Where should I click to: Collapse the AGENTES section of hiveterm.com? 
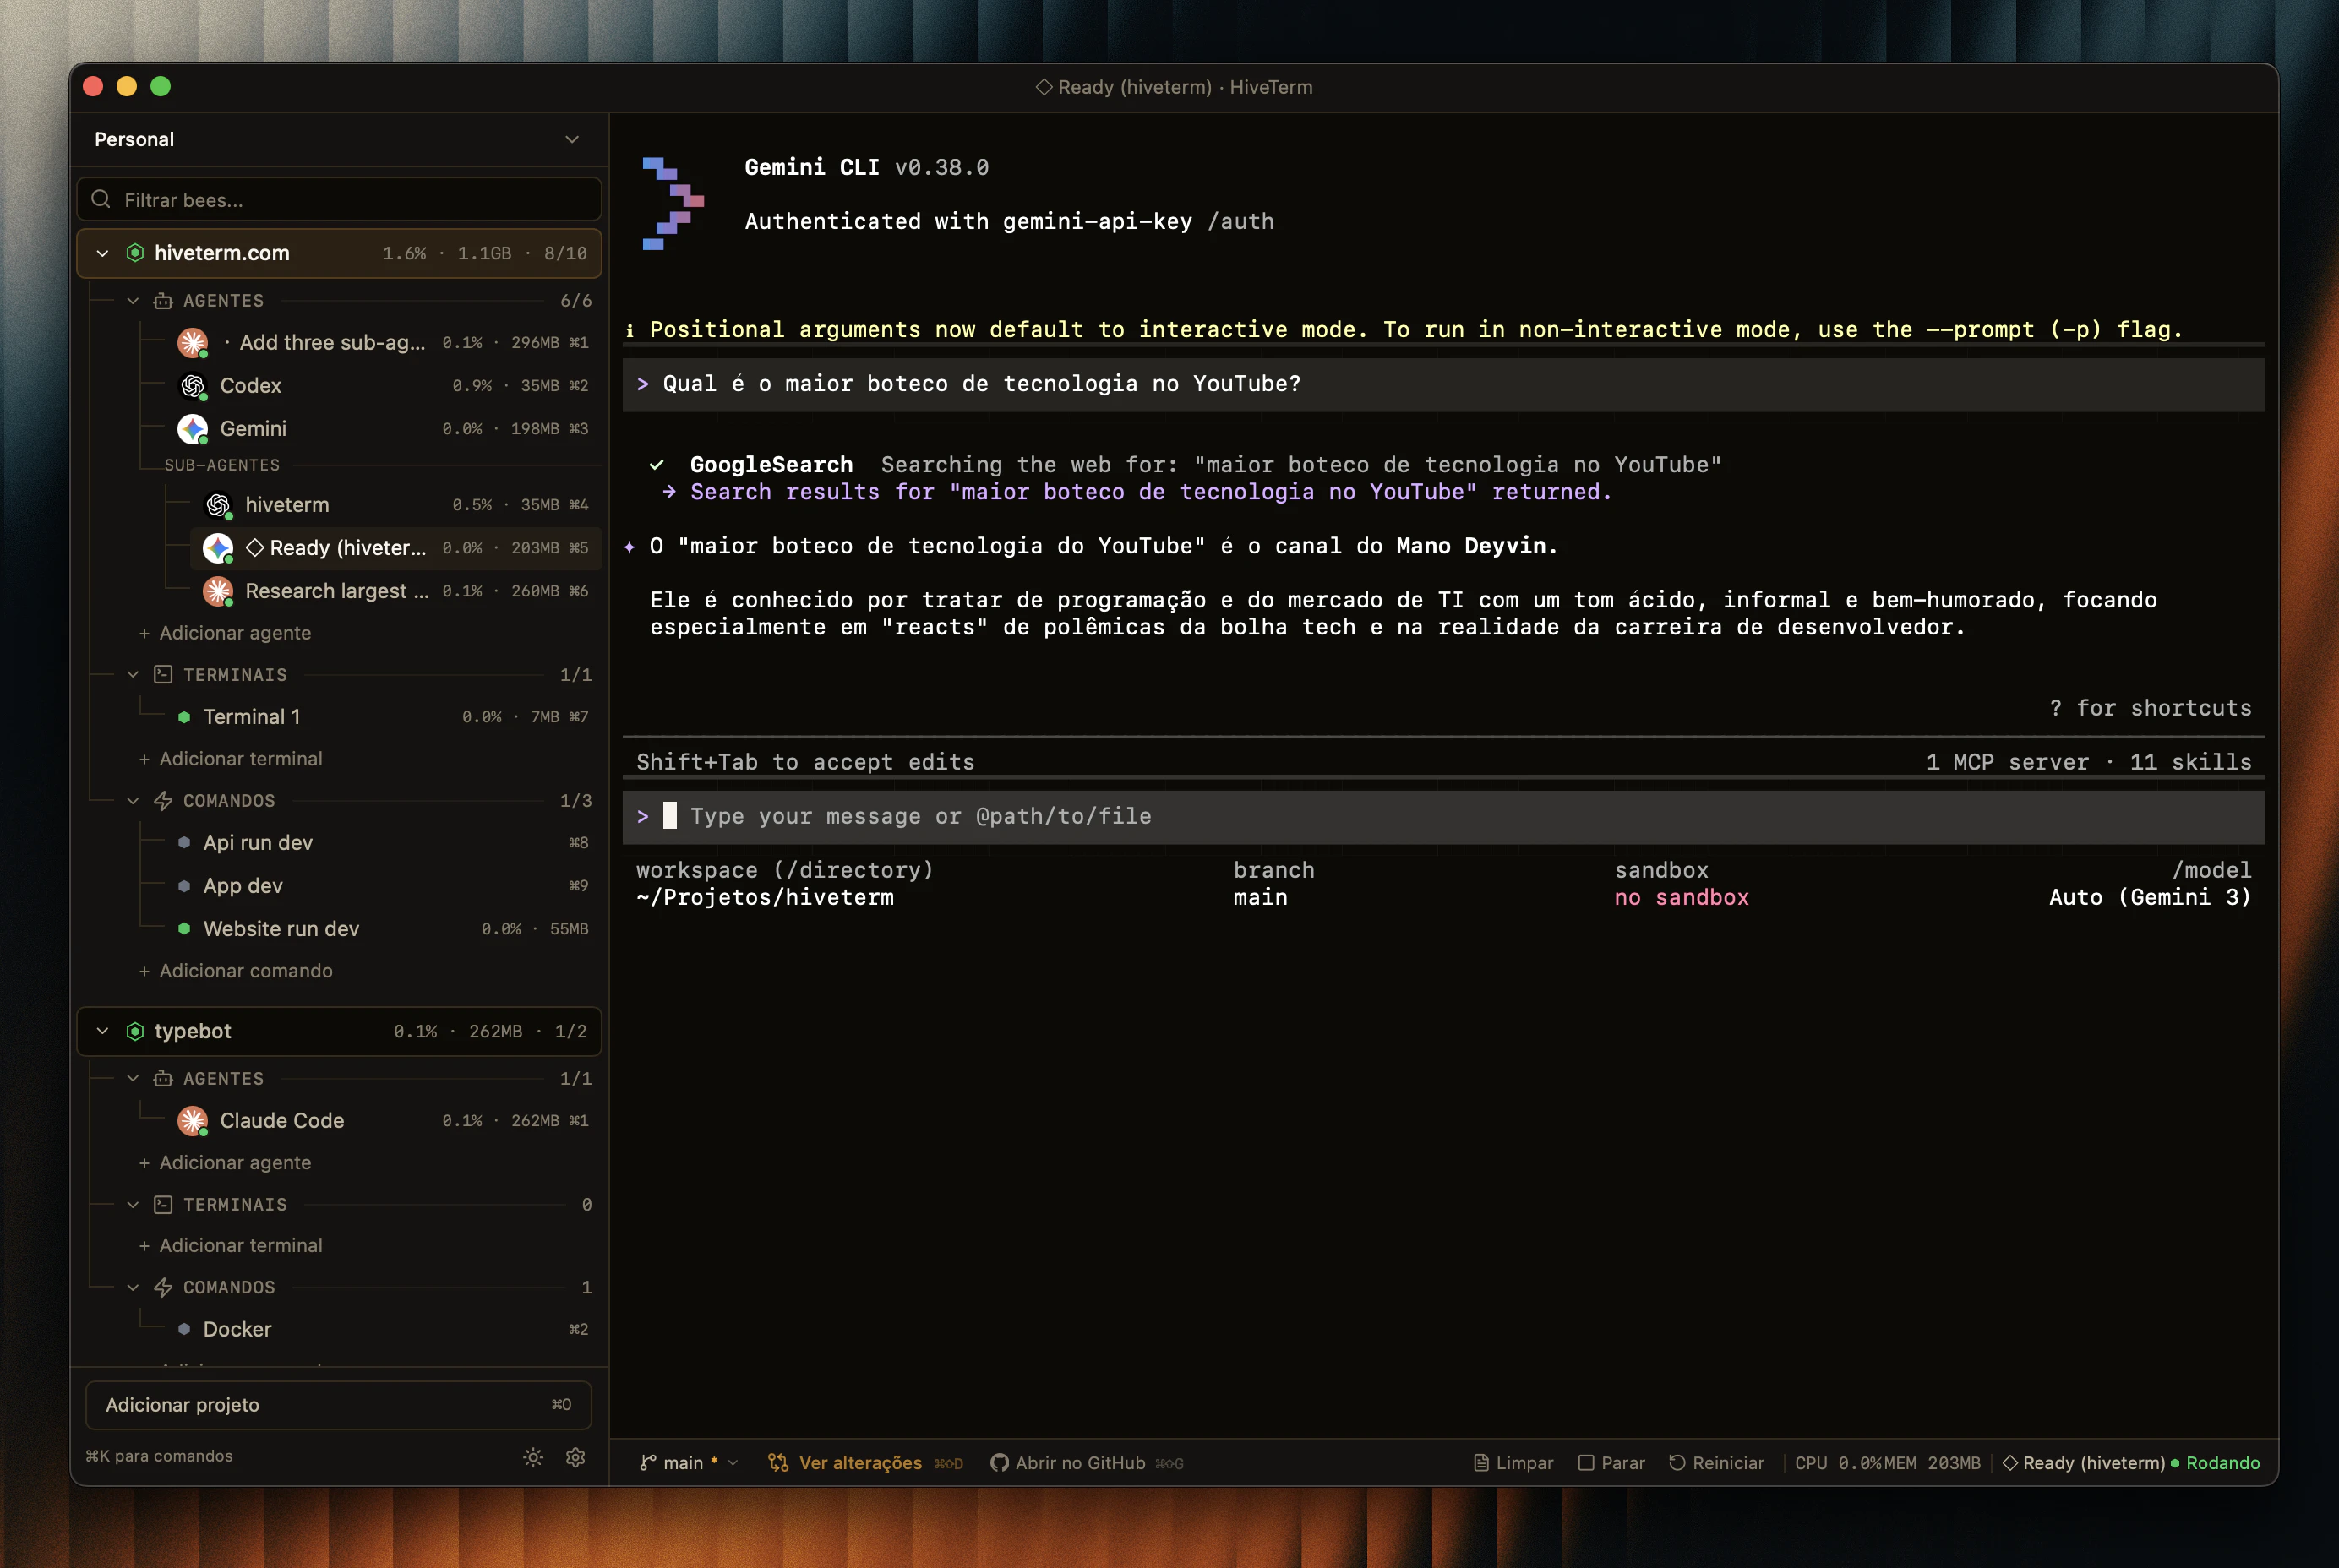(x=133, y=300)
